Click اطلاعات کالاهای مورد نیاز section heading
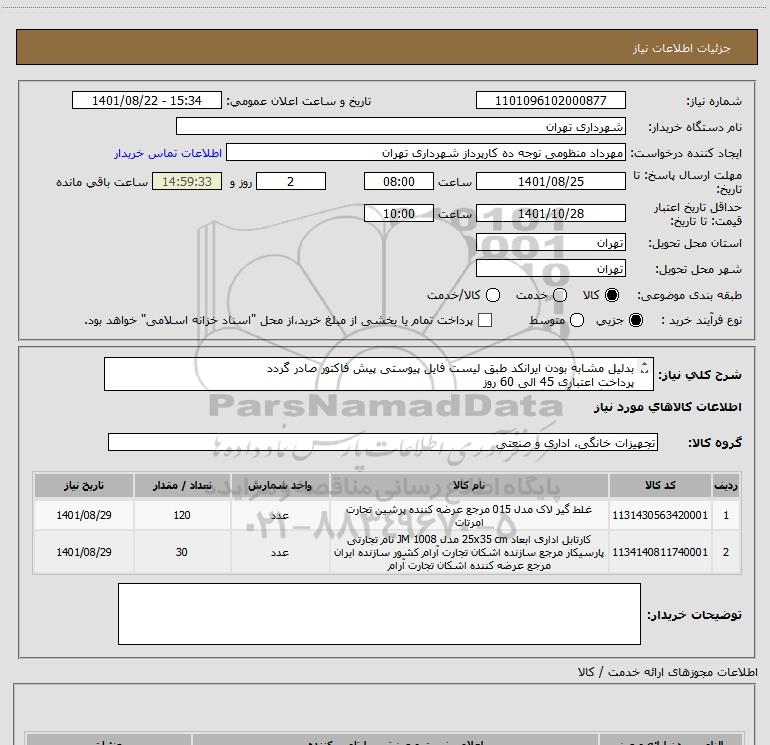Image resolution: width=770 pixels, height=745 pixels. 667,407
